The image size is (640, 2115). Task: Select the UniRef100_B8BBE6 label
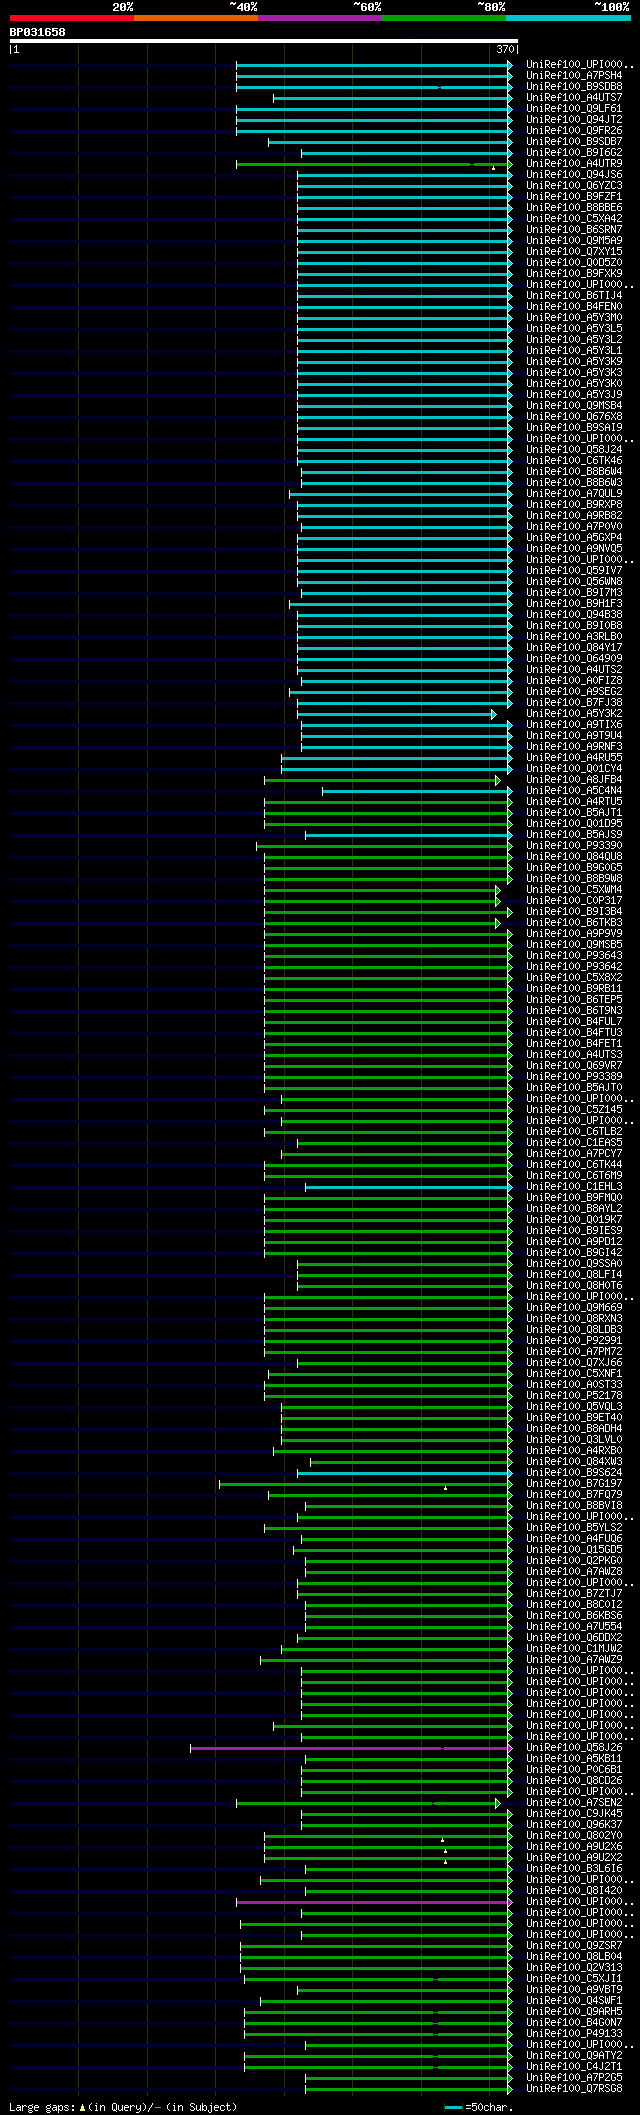574,207
